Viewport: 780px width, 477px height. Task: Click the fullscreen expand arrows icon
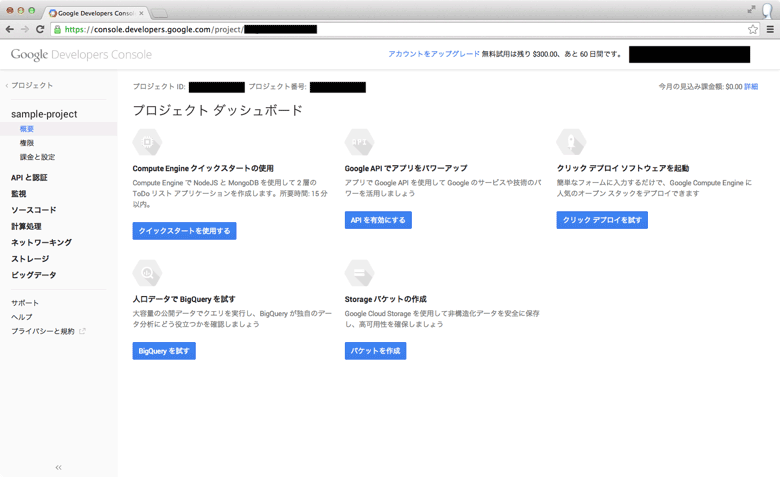click(x=751, y=9)
